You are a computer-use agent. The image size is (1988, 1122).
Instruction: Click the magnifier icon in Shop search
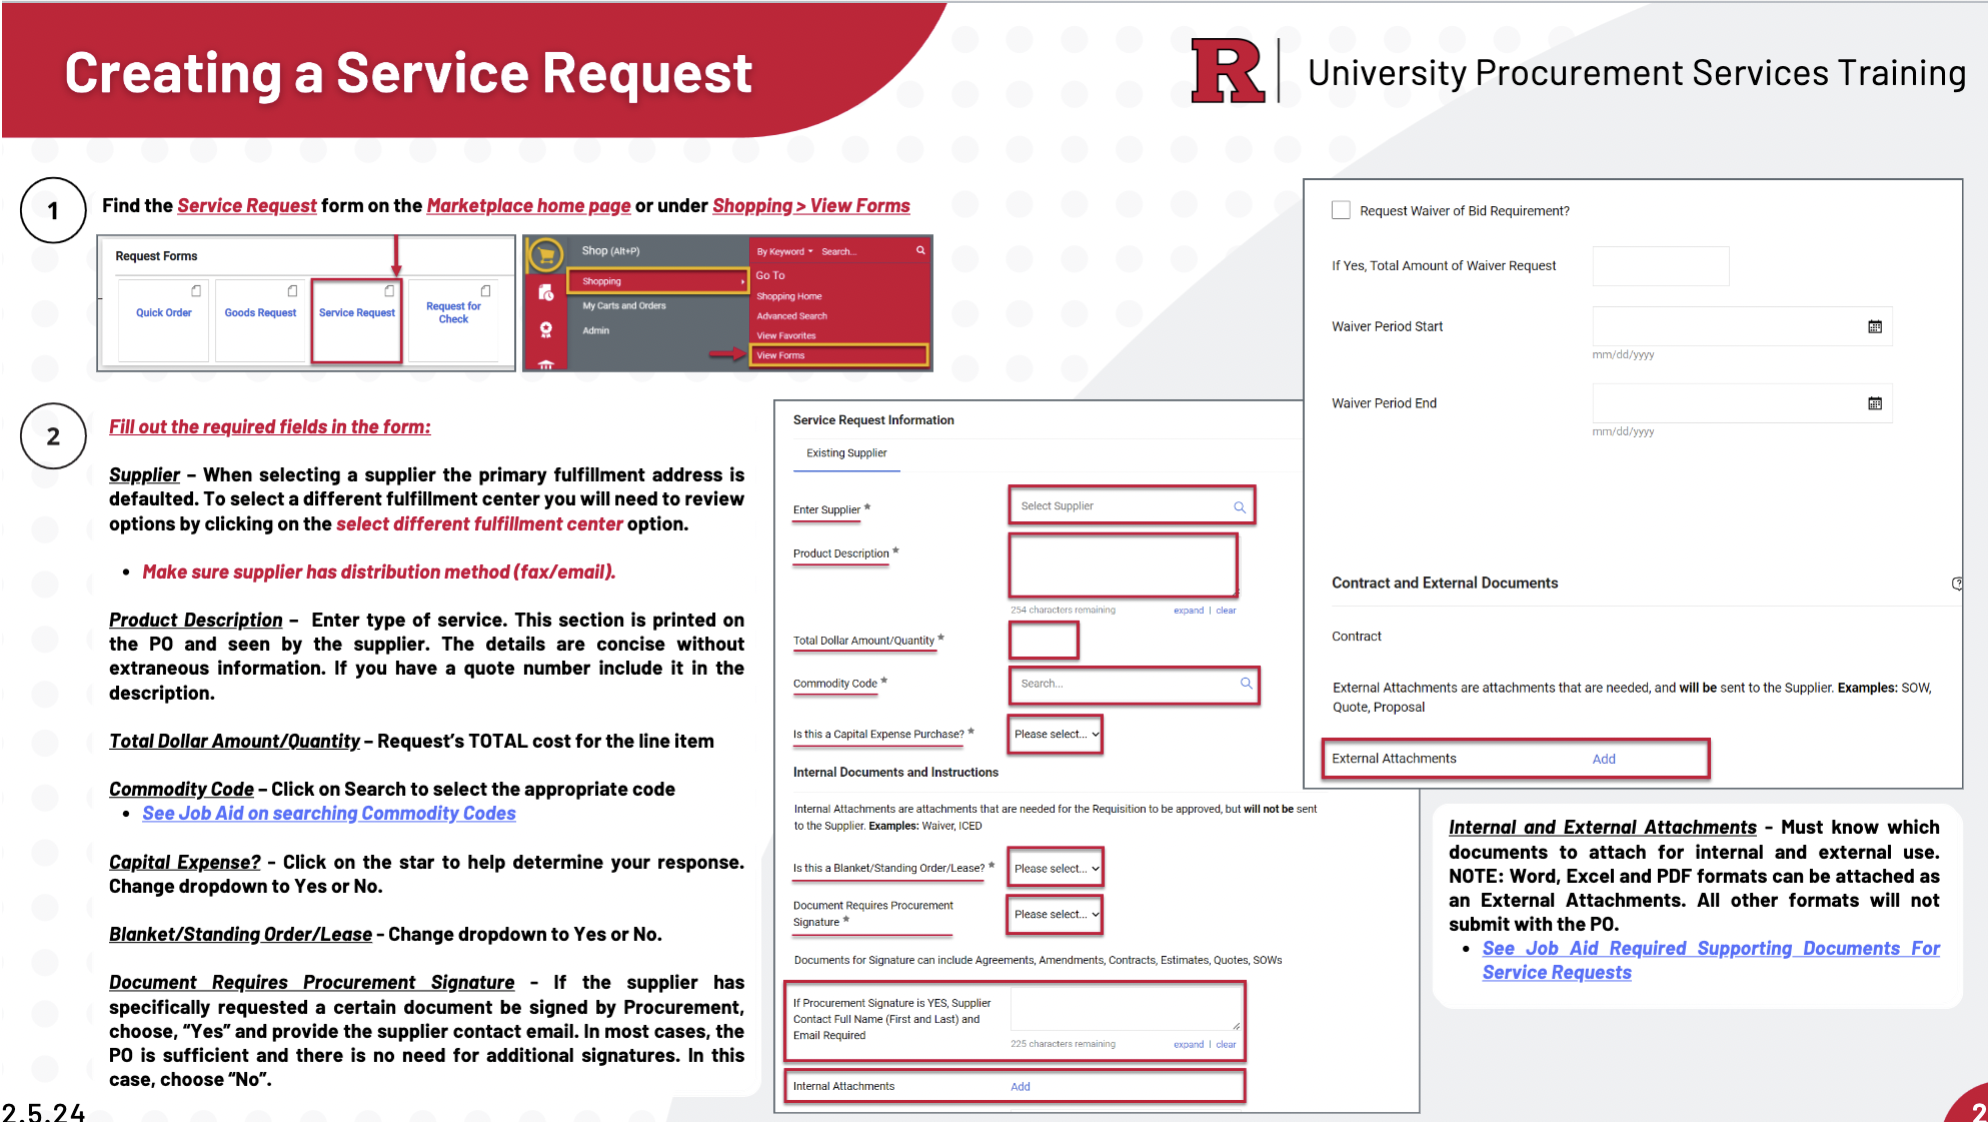tap(920, 251)
